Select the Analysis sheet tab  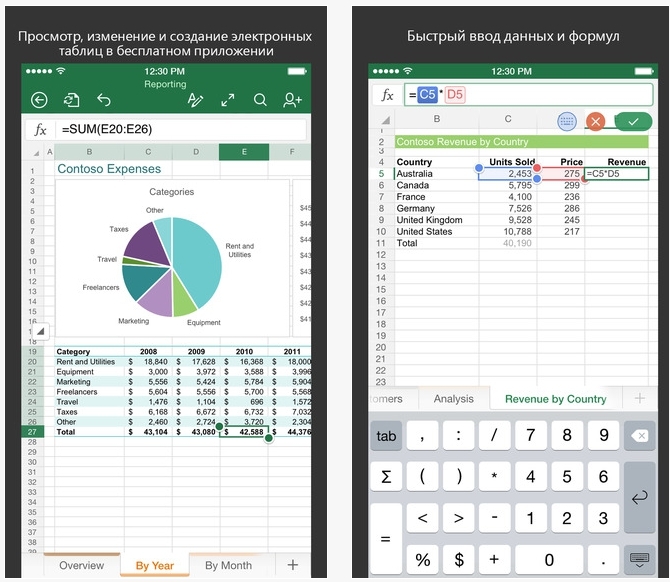(453, 398)
